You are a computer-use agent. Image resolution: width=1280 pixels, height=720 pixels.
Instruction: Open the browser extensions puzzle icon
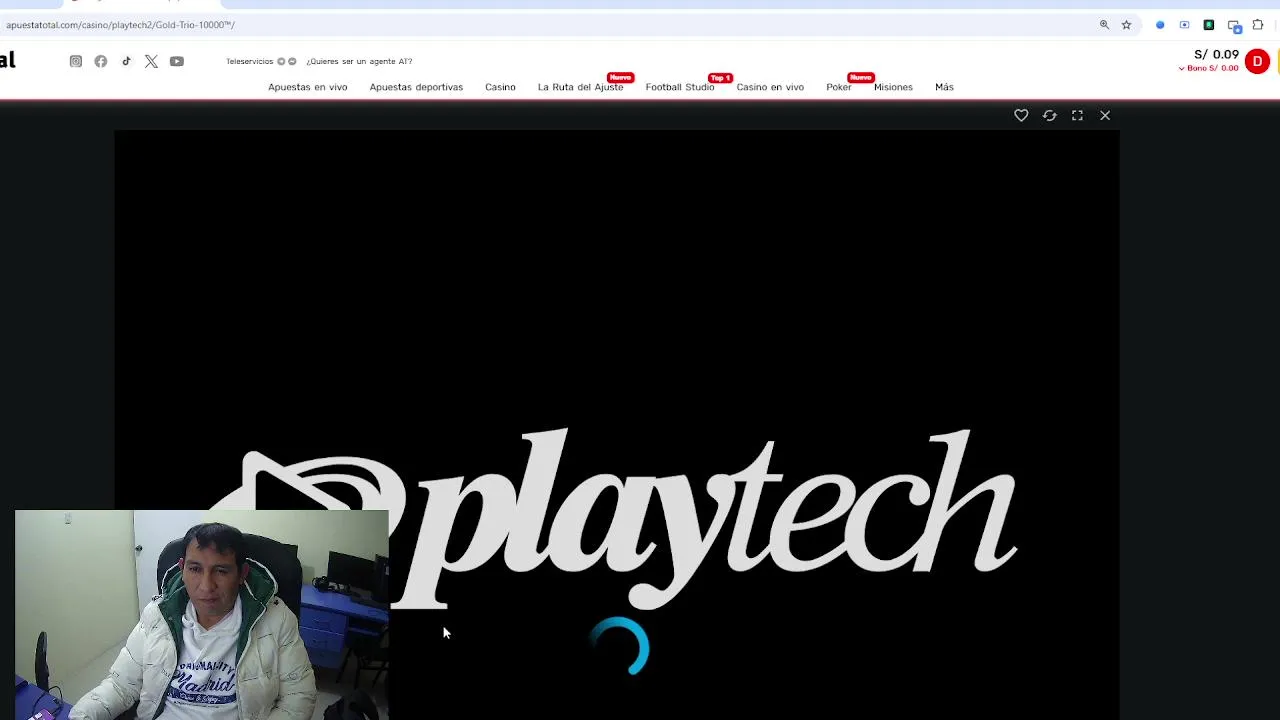pos(1258,25)
